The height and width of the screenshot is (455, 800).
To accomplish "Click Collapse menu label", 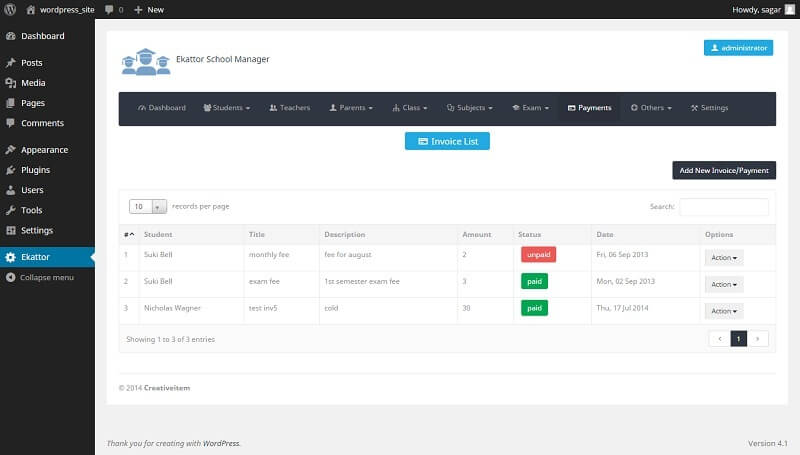I will point(47,277).
